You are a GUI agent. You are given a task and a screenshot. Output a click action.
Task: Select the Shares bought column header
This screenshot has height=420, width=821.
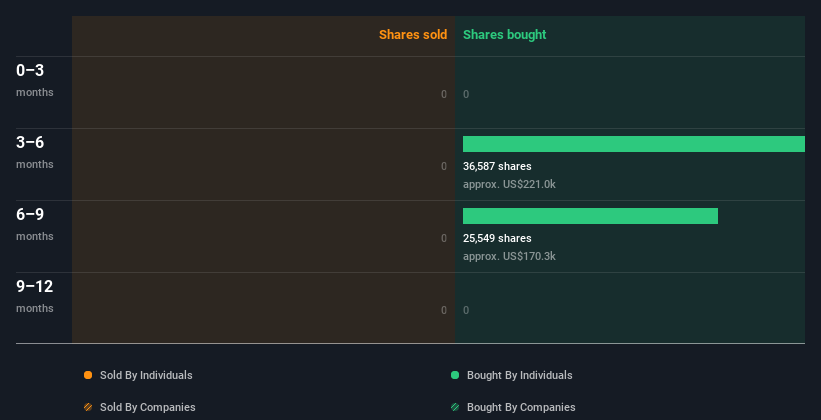point(505,35)
